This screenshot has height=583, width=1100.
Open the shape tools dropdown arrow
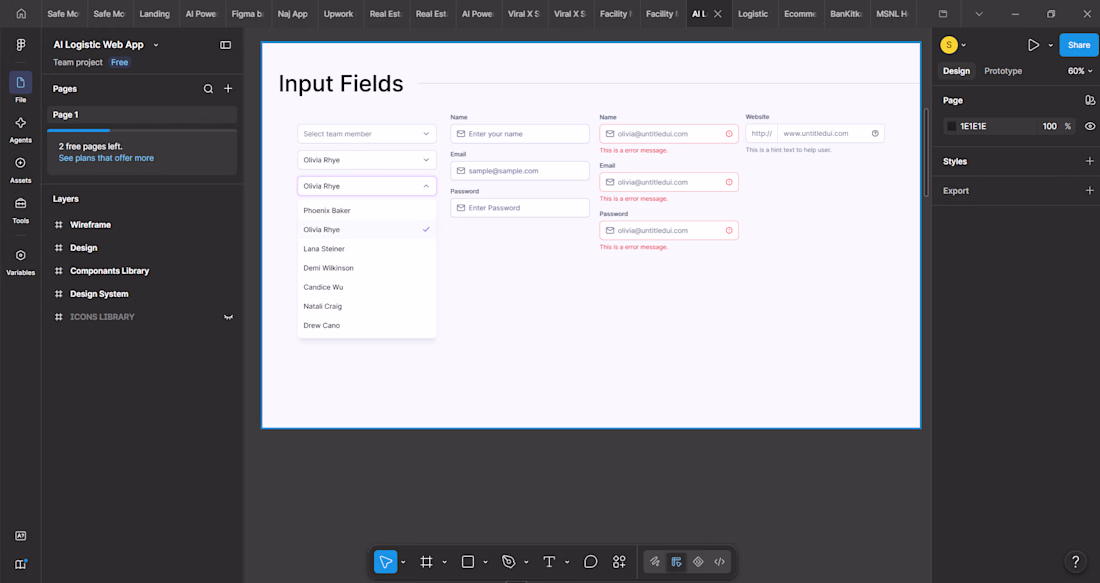485,562
